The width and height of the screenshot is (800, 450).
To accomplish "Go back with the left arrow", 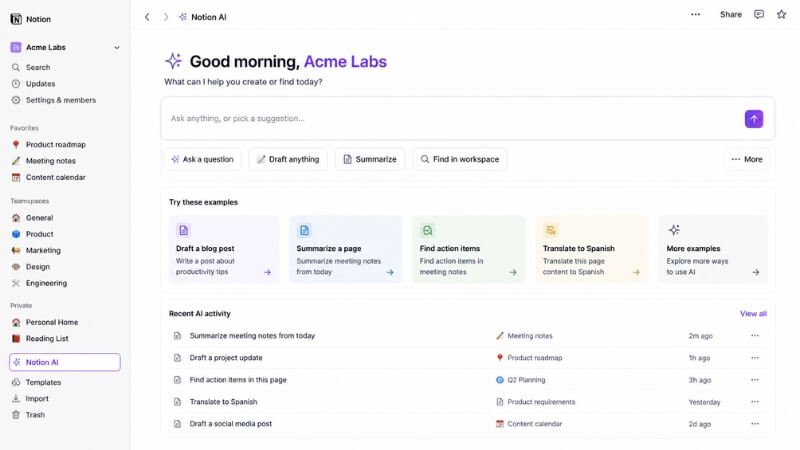I will 147,17.
